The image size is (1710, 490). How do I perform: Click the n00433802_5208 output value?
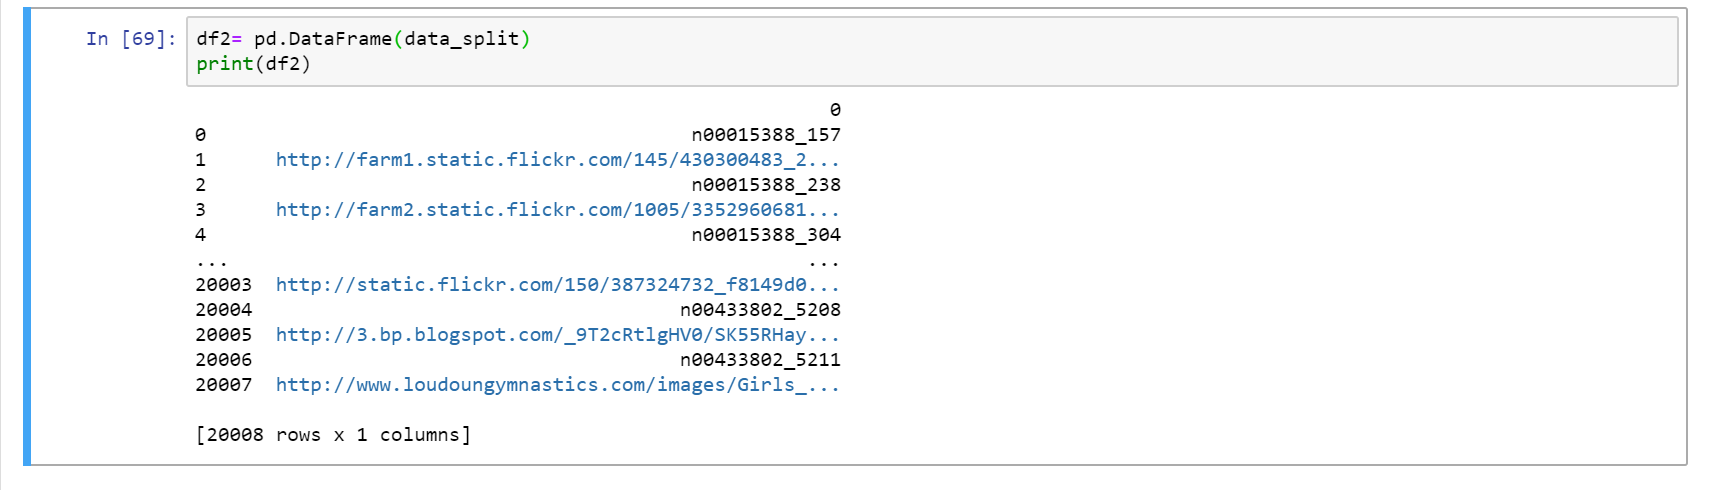click(x=760, y=310)
